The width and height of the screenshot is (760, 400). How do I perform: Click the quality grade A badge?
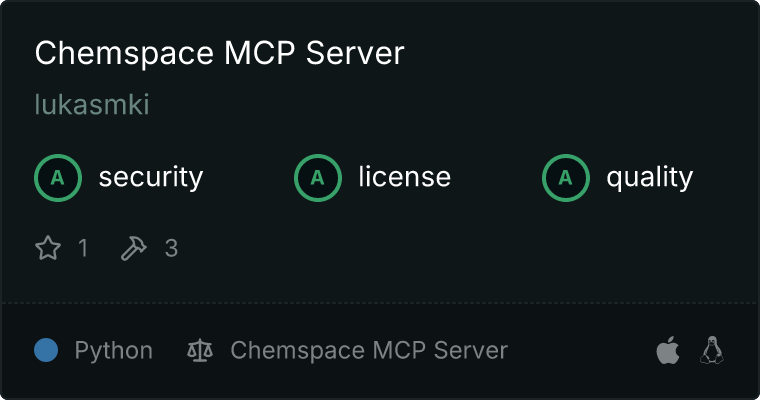(x=566, y=177)
